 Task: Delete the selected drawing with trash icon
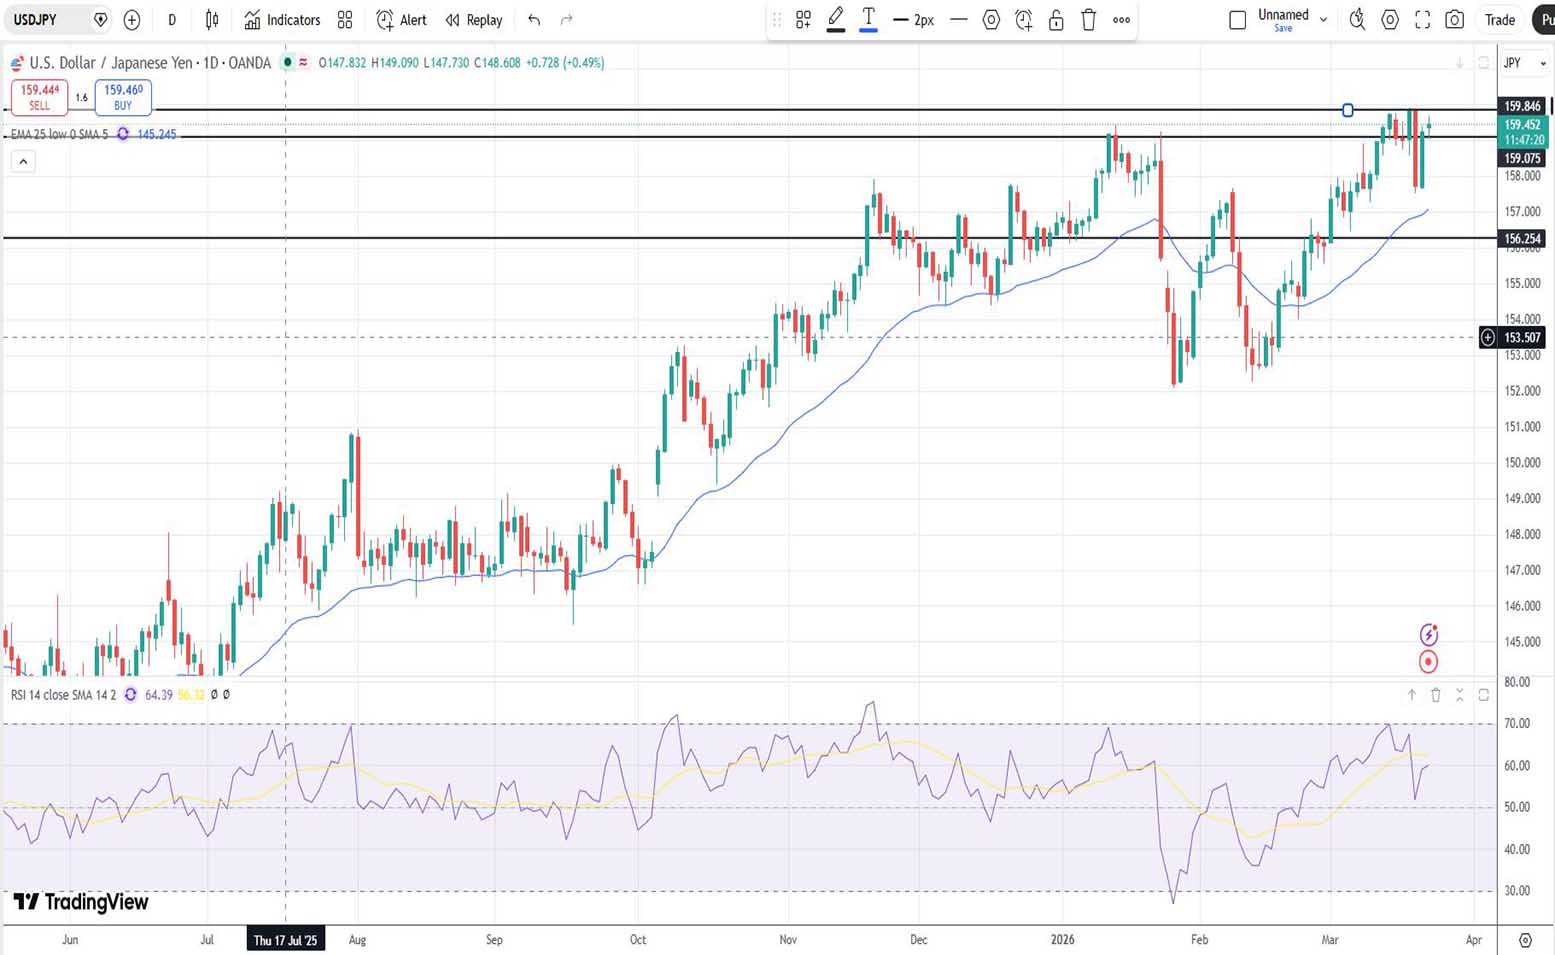coord(1089,20)
